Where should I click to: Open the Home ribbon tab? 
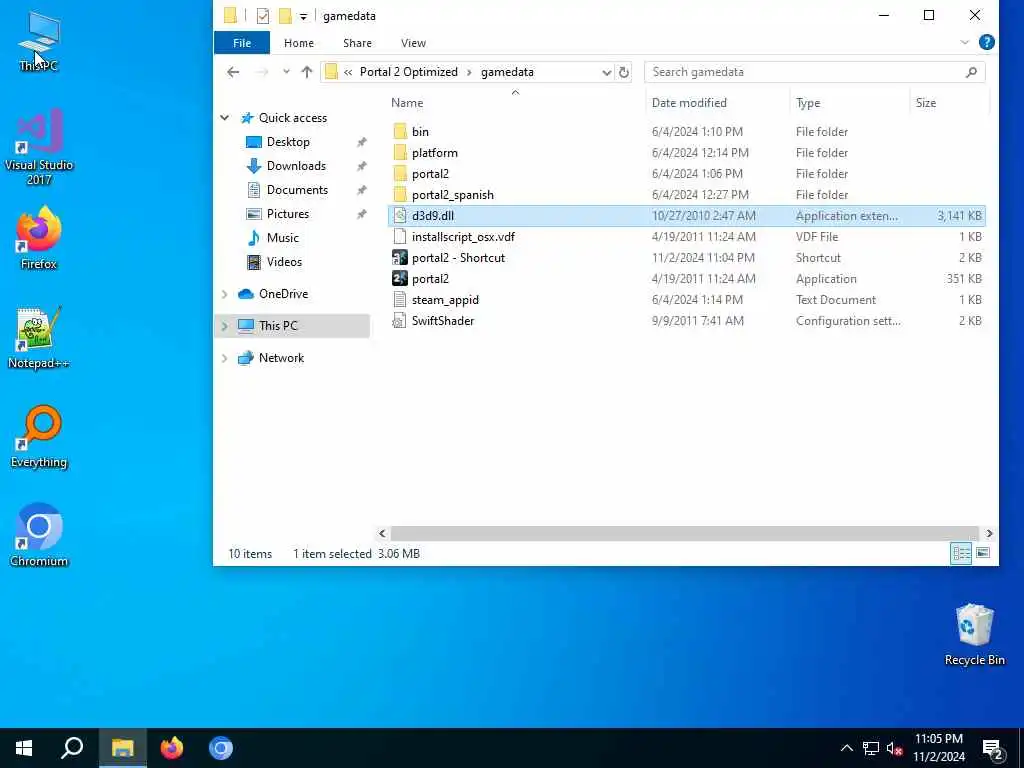[299, 42]
